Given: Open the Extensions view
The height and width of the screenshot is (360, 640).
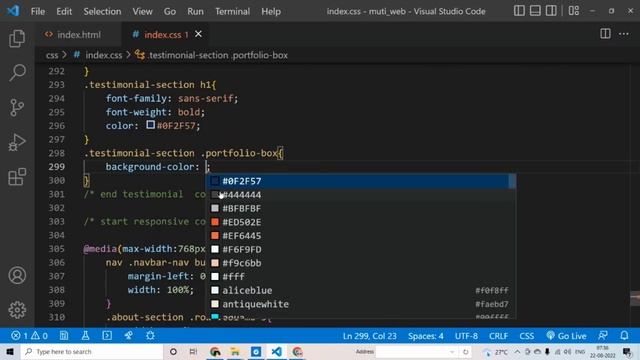Looking at the screenshot, I should pos(17,177).
